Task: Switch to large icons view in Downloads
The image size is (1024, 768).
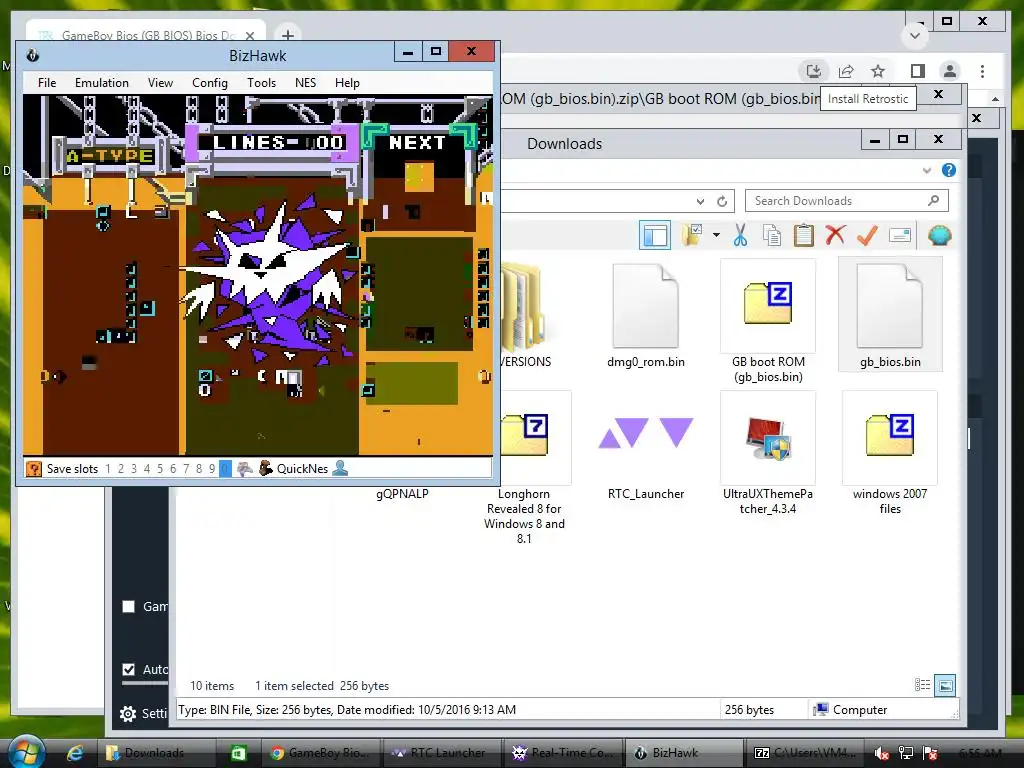Action: tap(945, 685)
